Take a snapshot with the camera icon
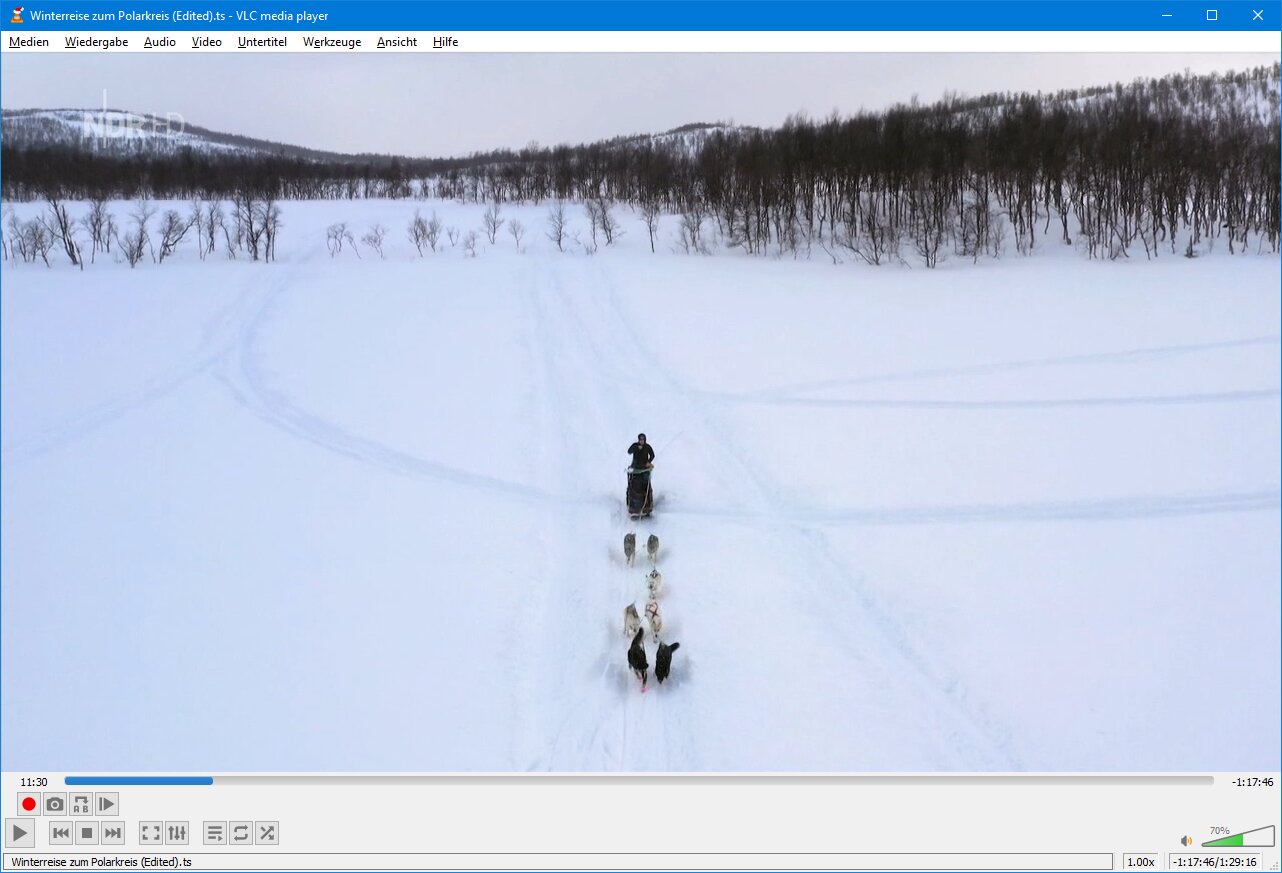The width and height of the screenshot is (1282, 873). click(55, 804)
